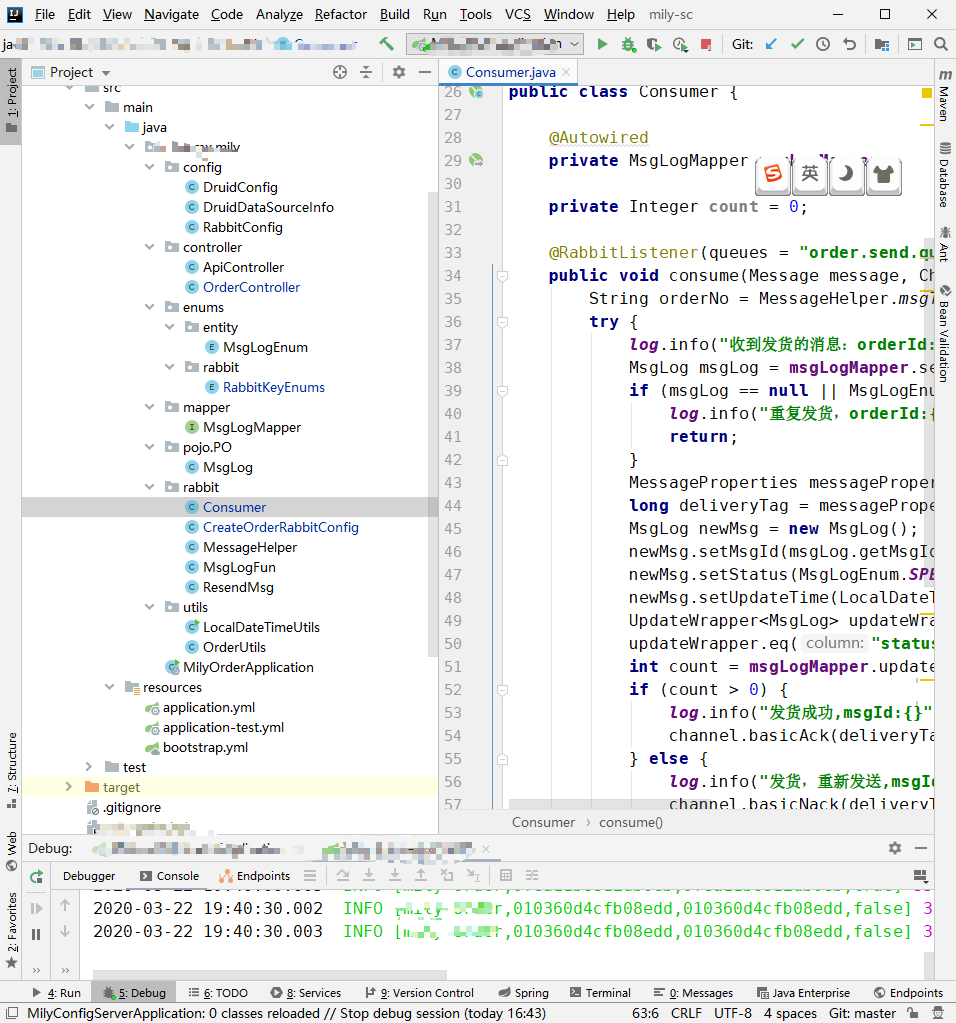Commit changes with green checkmark icon

coord(797,44)
